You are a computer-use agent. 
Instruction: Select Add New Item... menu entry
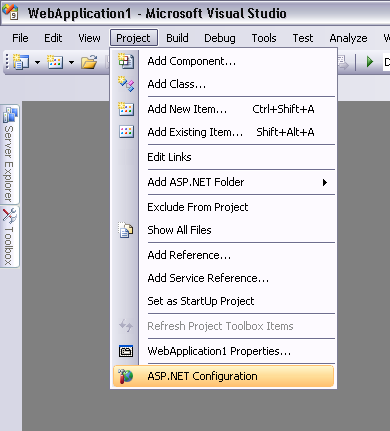[223, 109]
